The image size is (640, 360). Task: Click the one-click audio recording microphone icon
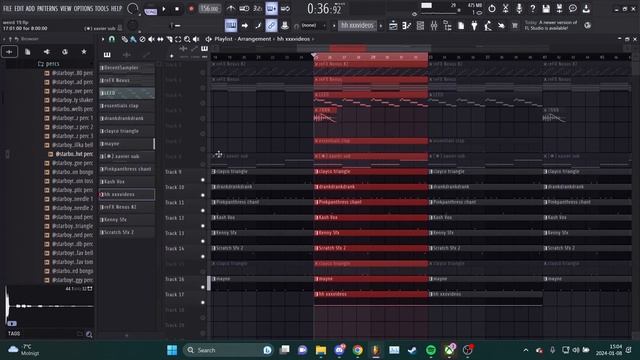[519, 8]
